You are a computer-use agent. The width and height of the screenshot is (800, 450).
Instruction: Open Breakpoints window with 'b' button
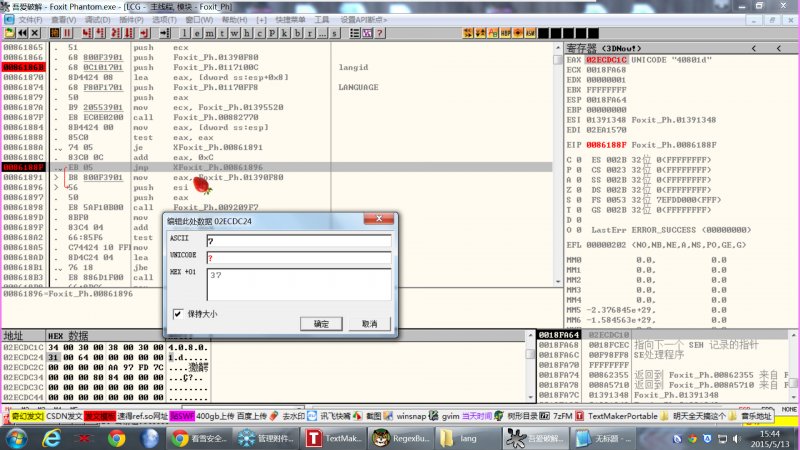(x=297, y=33)
